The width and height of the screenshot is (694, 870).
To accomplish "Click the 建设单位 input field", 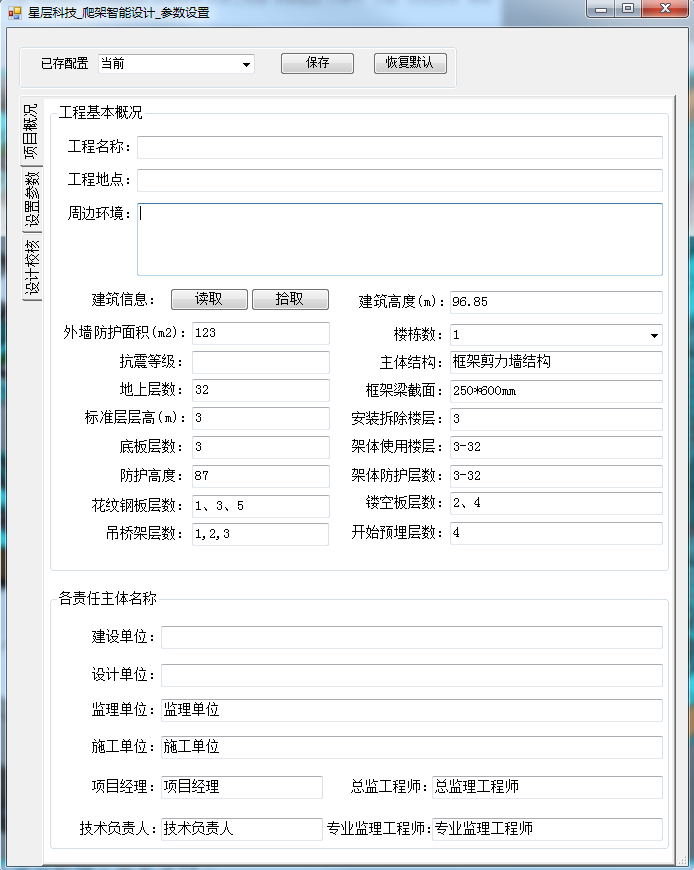I will [411, 638].
